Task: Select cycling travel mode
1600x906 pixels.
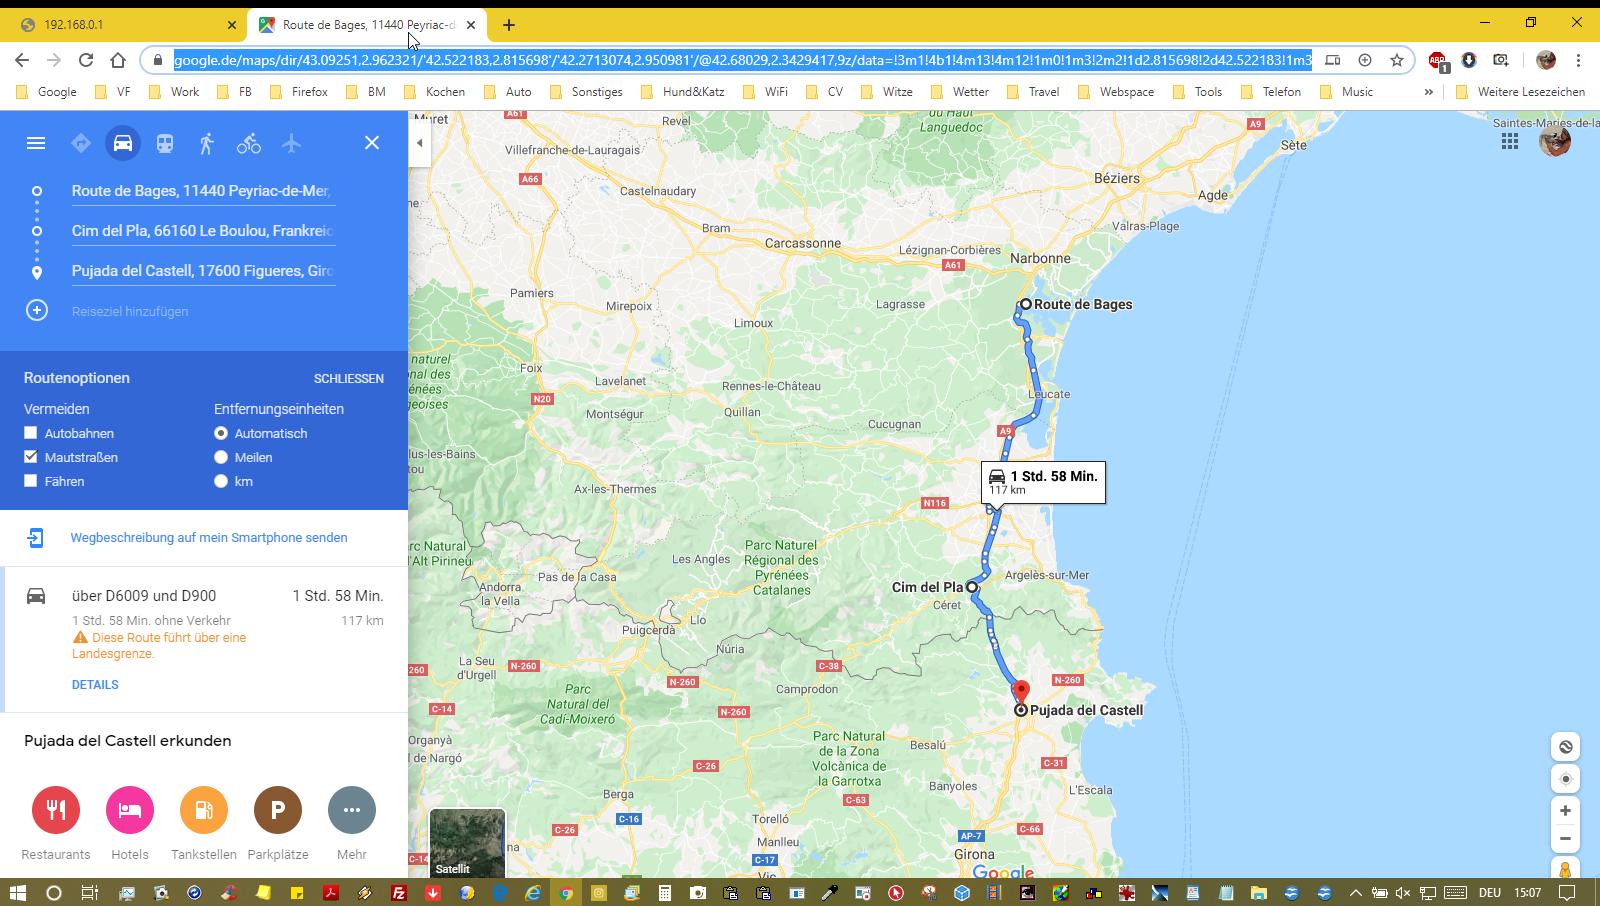Action: [249, 143]
